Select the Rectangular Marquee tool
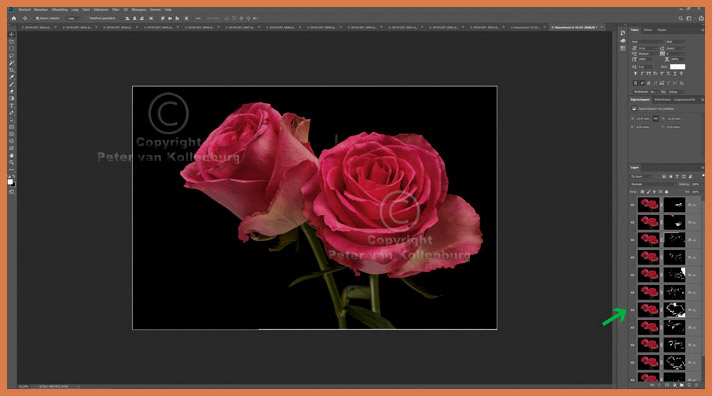This screenshot has height=396, width=712. click(x=12, y=49)
